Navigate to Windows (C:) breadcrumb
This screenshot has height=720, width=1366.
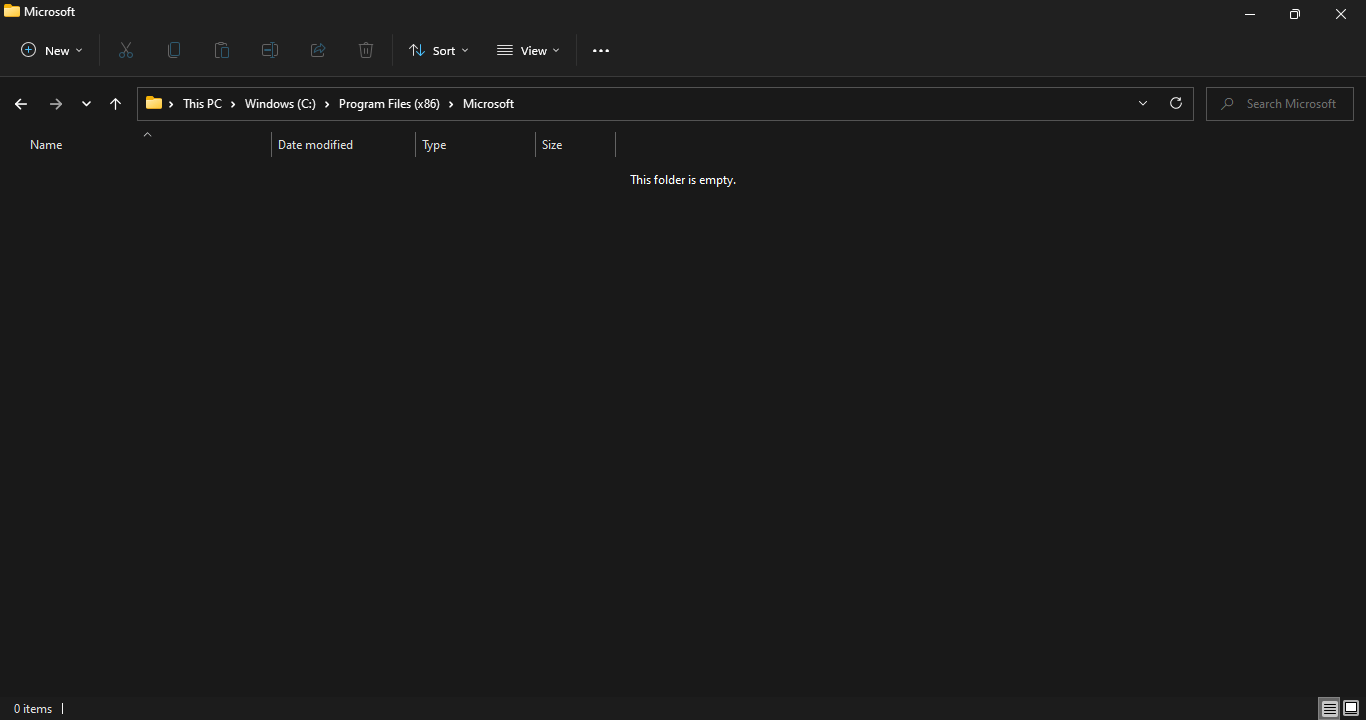tap(280, 104)
